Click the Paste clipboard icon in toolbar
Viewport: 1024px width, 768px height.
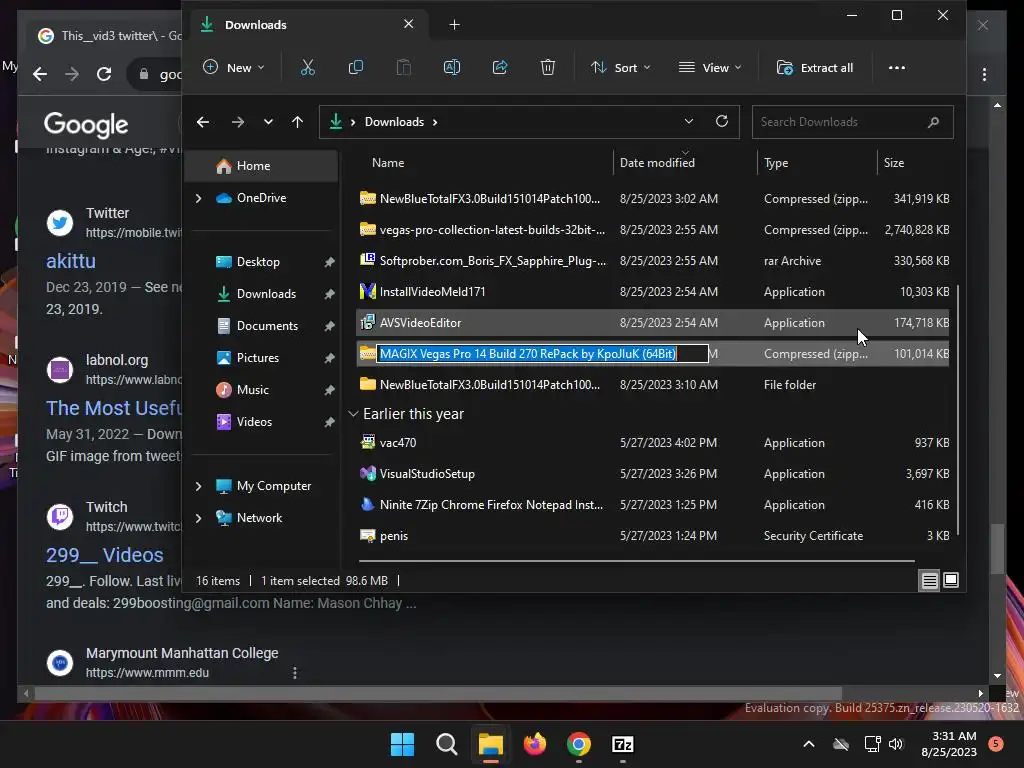click(404, 67)
